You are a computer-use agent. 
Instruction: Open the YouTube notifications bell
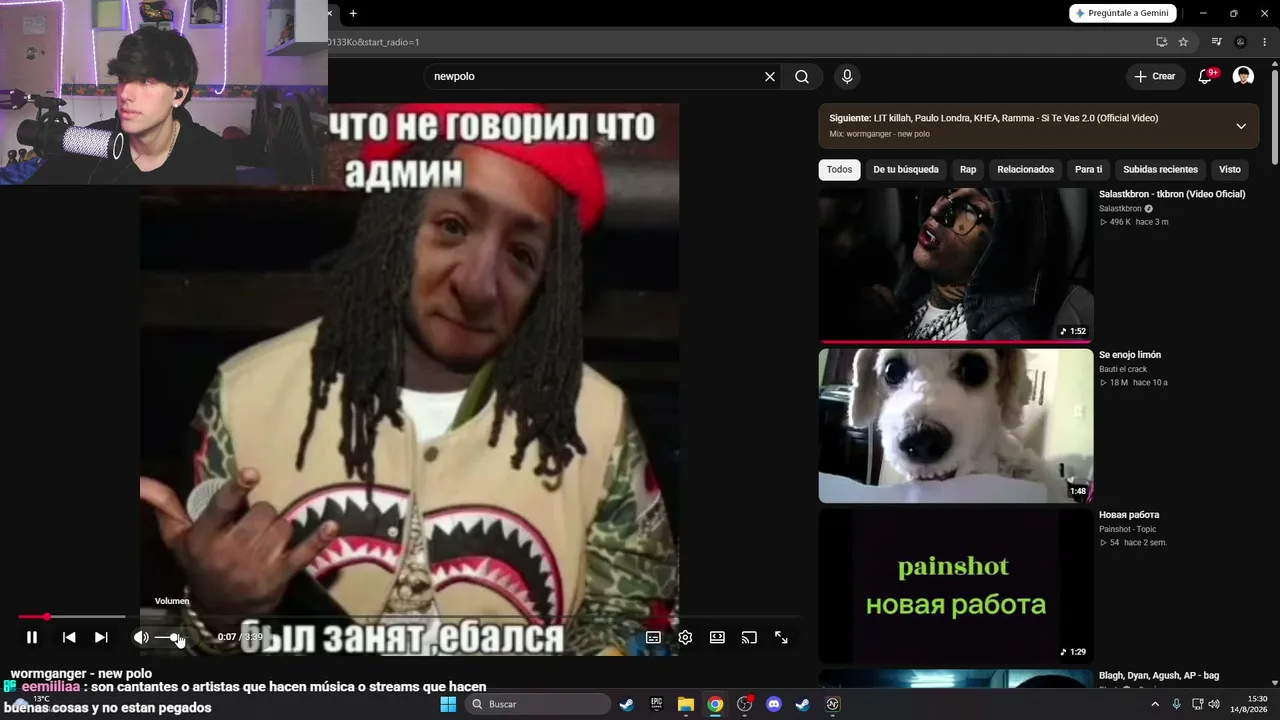pyautogui.click(x=1206, y=77)
